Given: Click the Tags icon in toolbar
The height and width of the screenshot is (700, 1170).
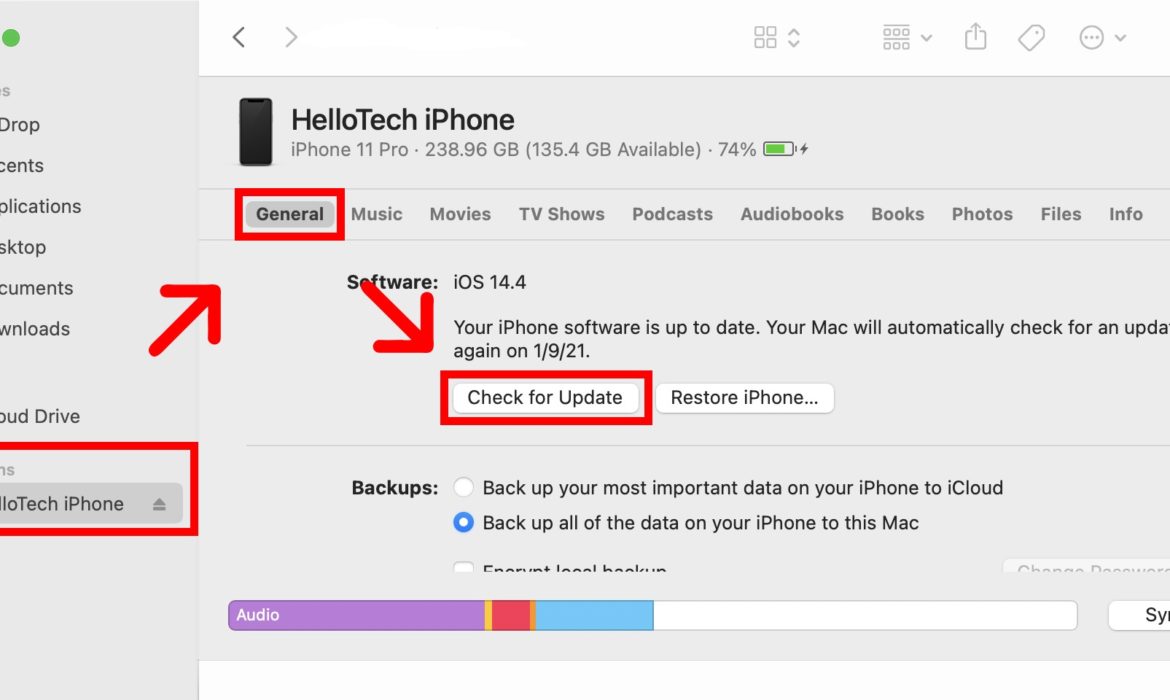Looking at the screenshot, I should 1031,38.
